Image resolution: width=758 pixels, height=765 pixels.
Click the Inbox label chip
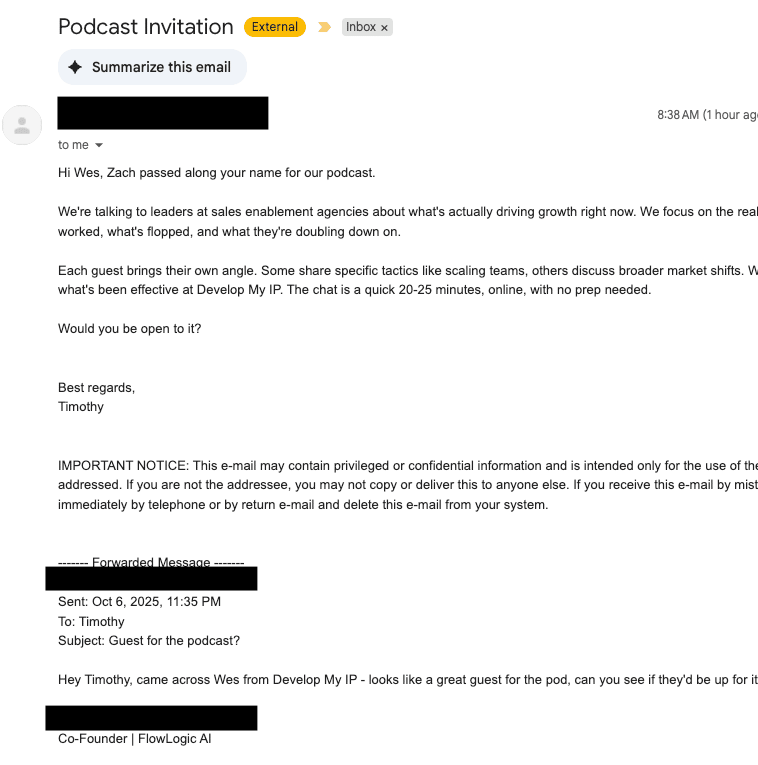pos(360,27)
